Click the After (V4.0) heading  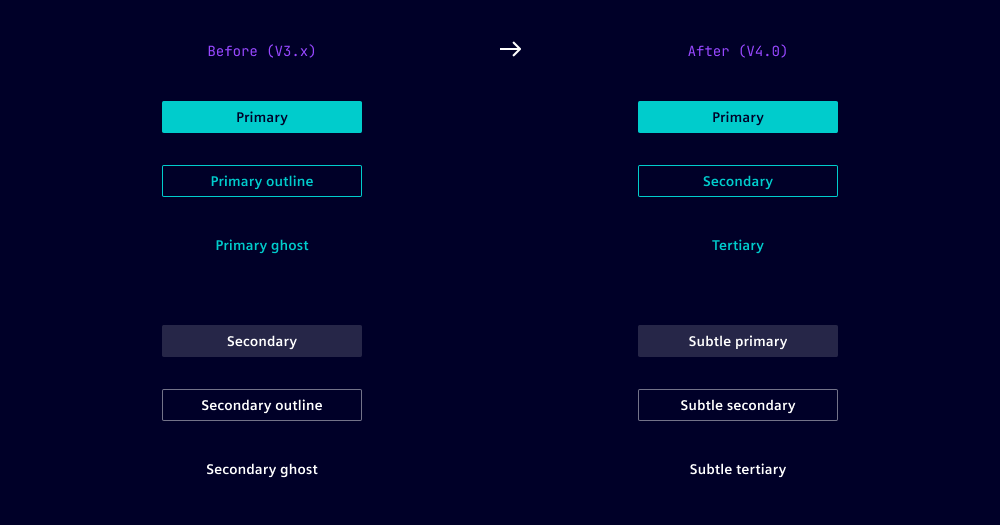click(x=738, y=51)
